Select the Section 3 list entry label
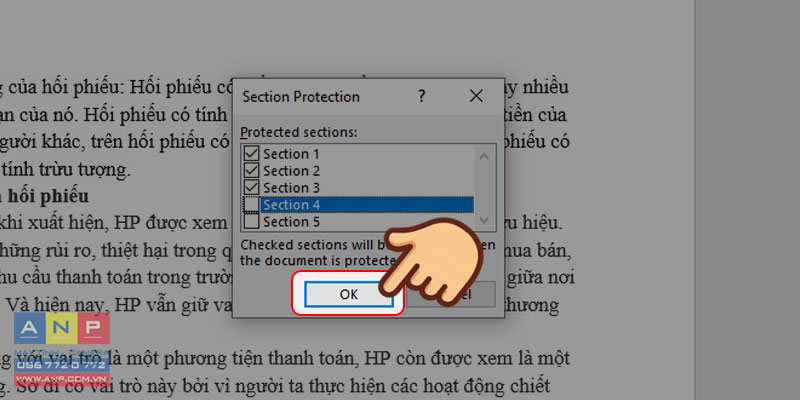The width and height of the screenshot is (800, 400). tap(291, 188)
